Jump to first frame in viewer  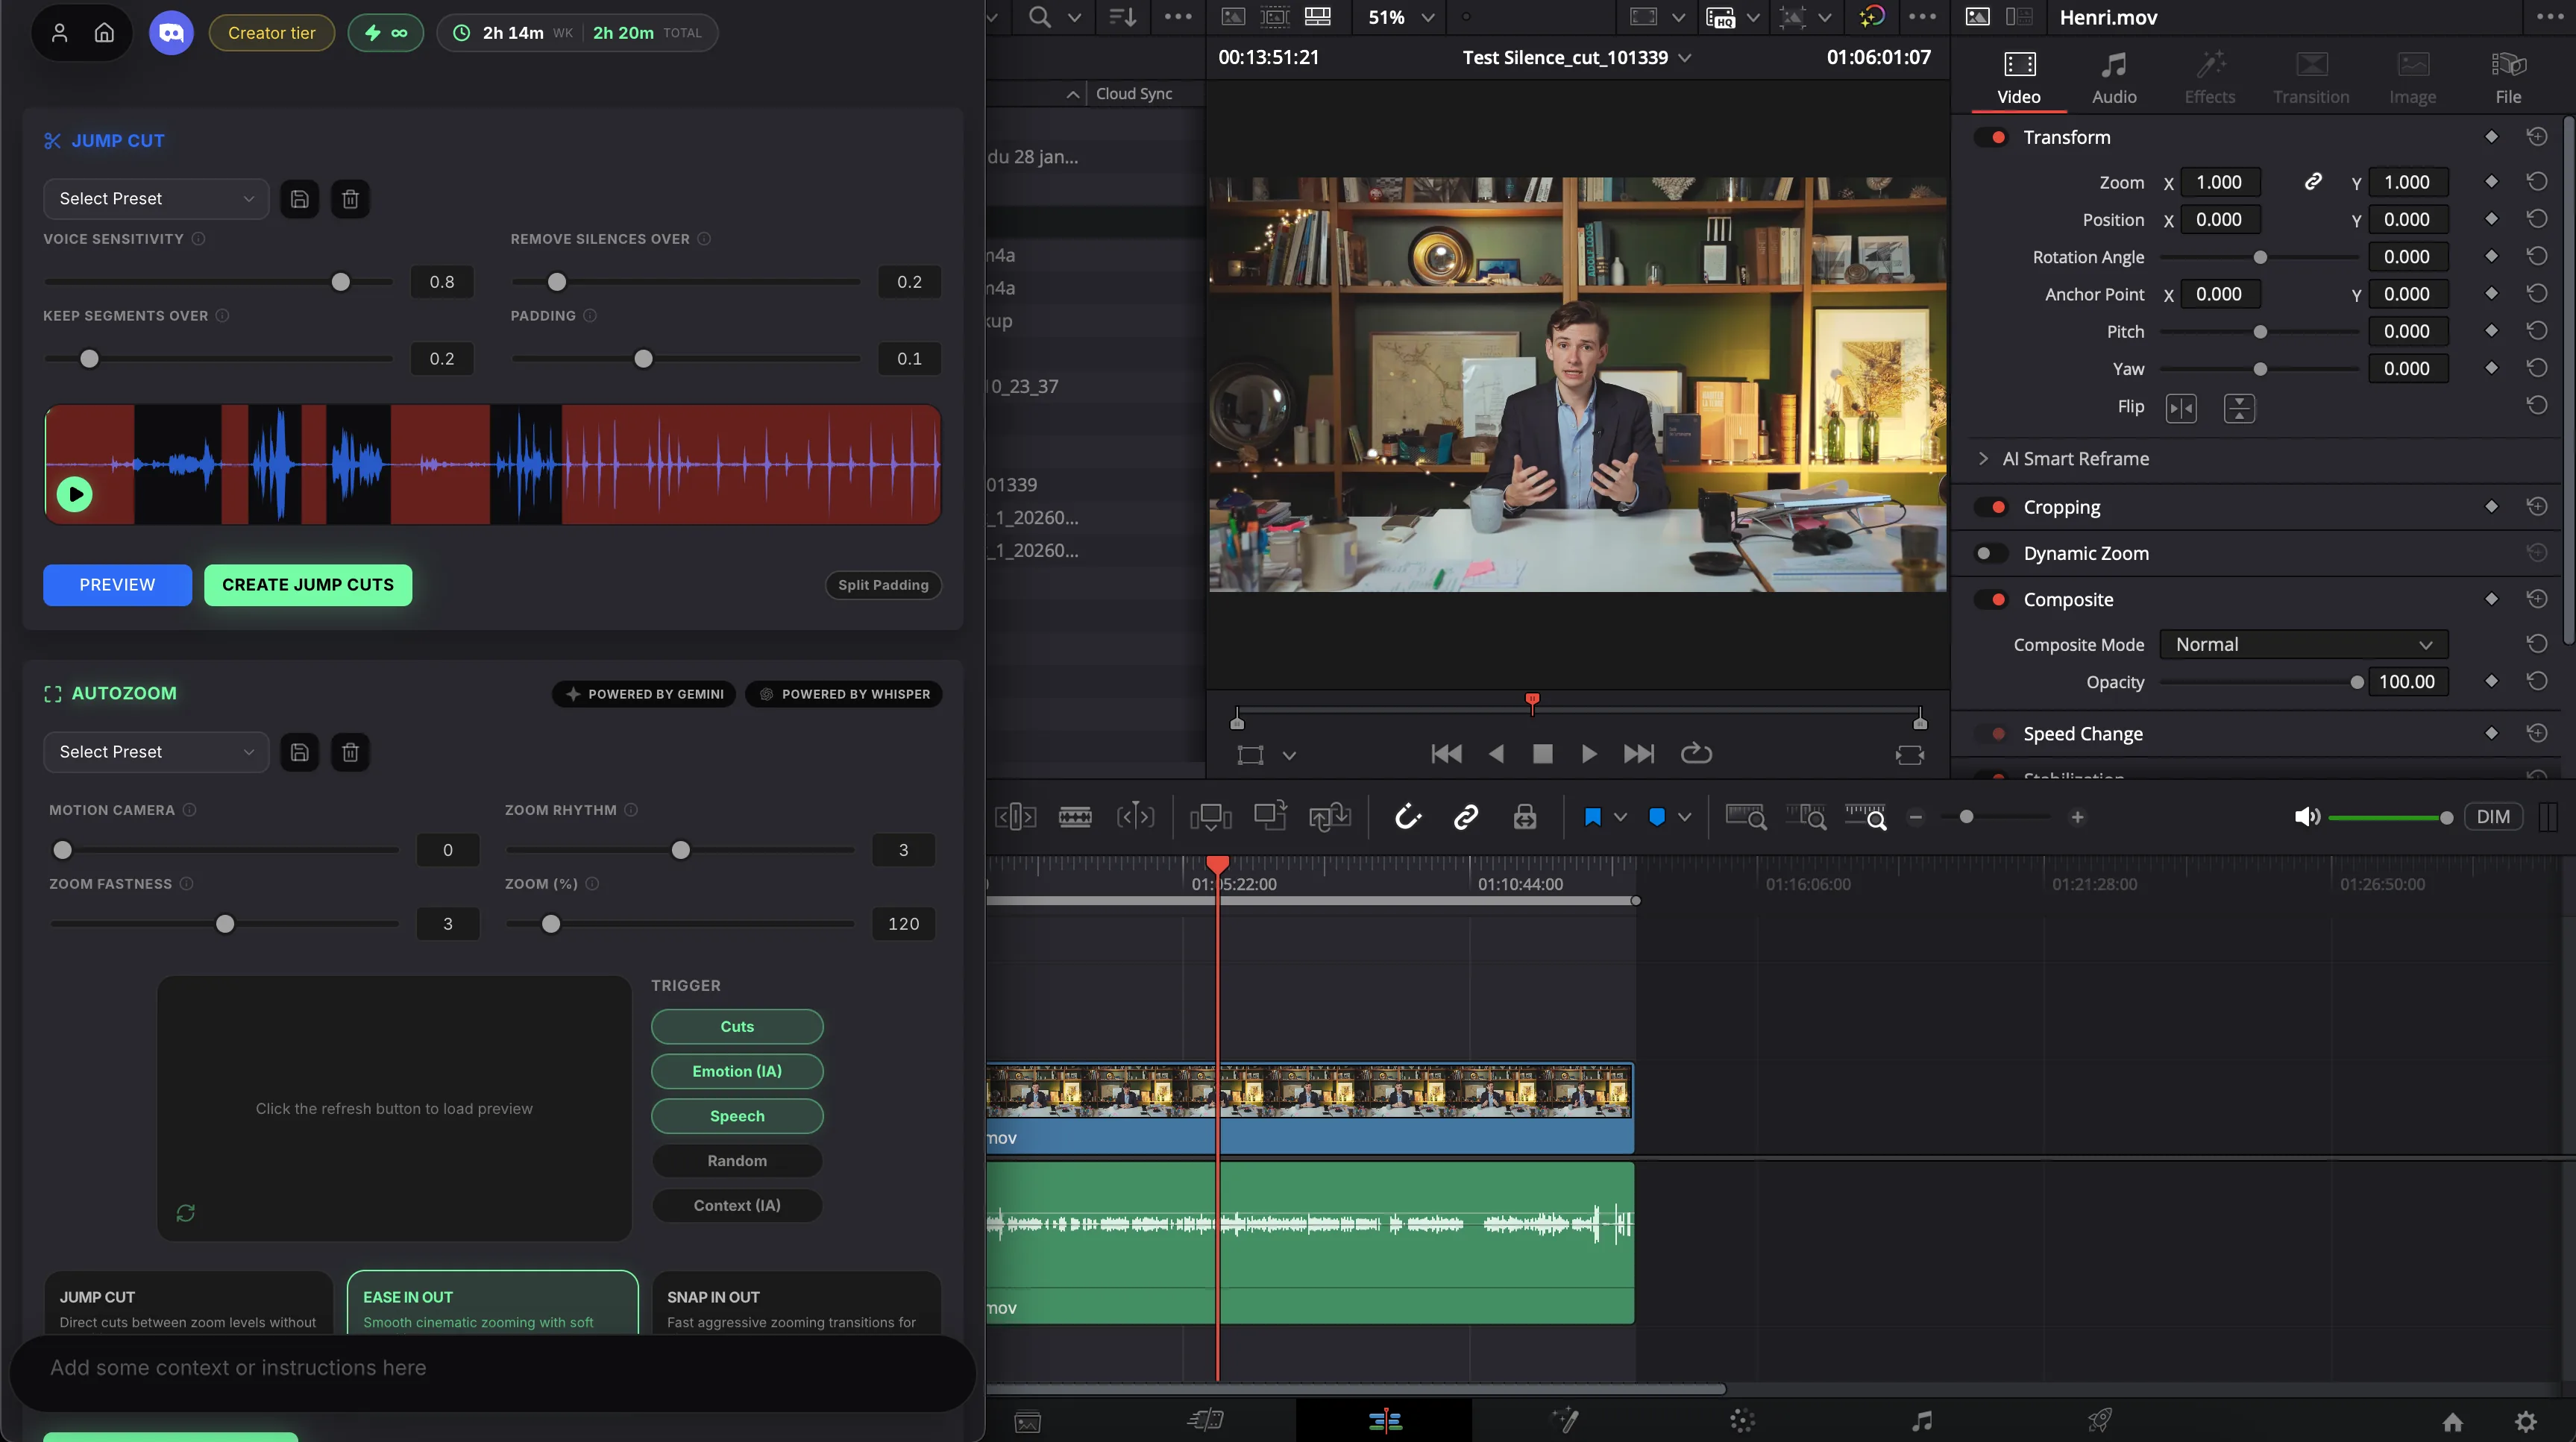(x=1446, y=753)
